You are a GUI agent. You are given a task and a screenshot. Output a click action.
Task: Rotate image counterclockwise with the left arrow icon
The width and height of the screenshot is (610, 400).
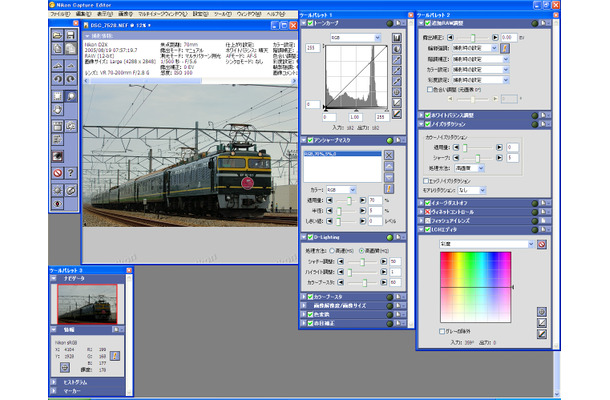pos(58,79)
